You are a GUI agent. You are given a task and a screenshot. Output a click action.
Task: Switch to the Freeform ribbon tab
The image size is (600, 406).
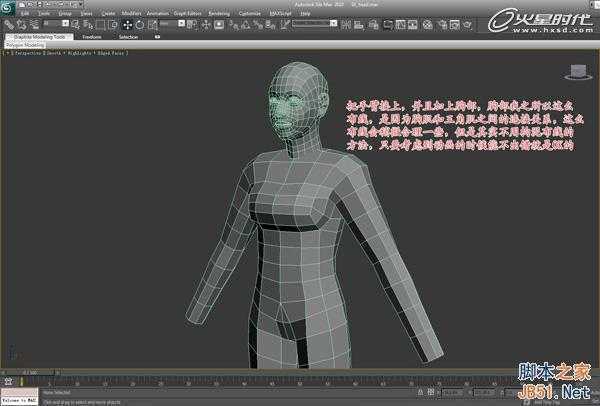click(92, 37)
